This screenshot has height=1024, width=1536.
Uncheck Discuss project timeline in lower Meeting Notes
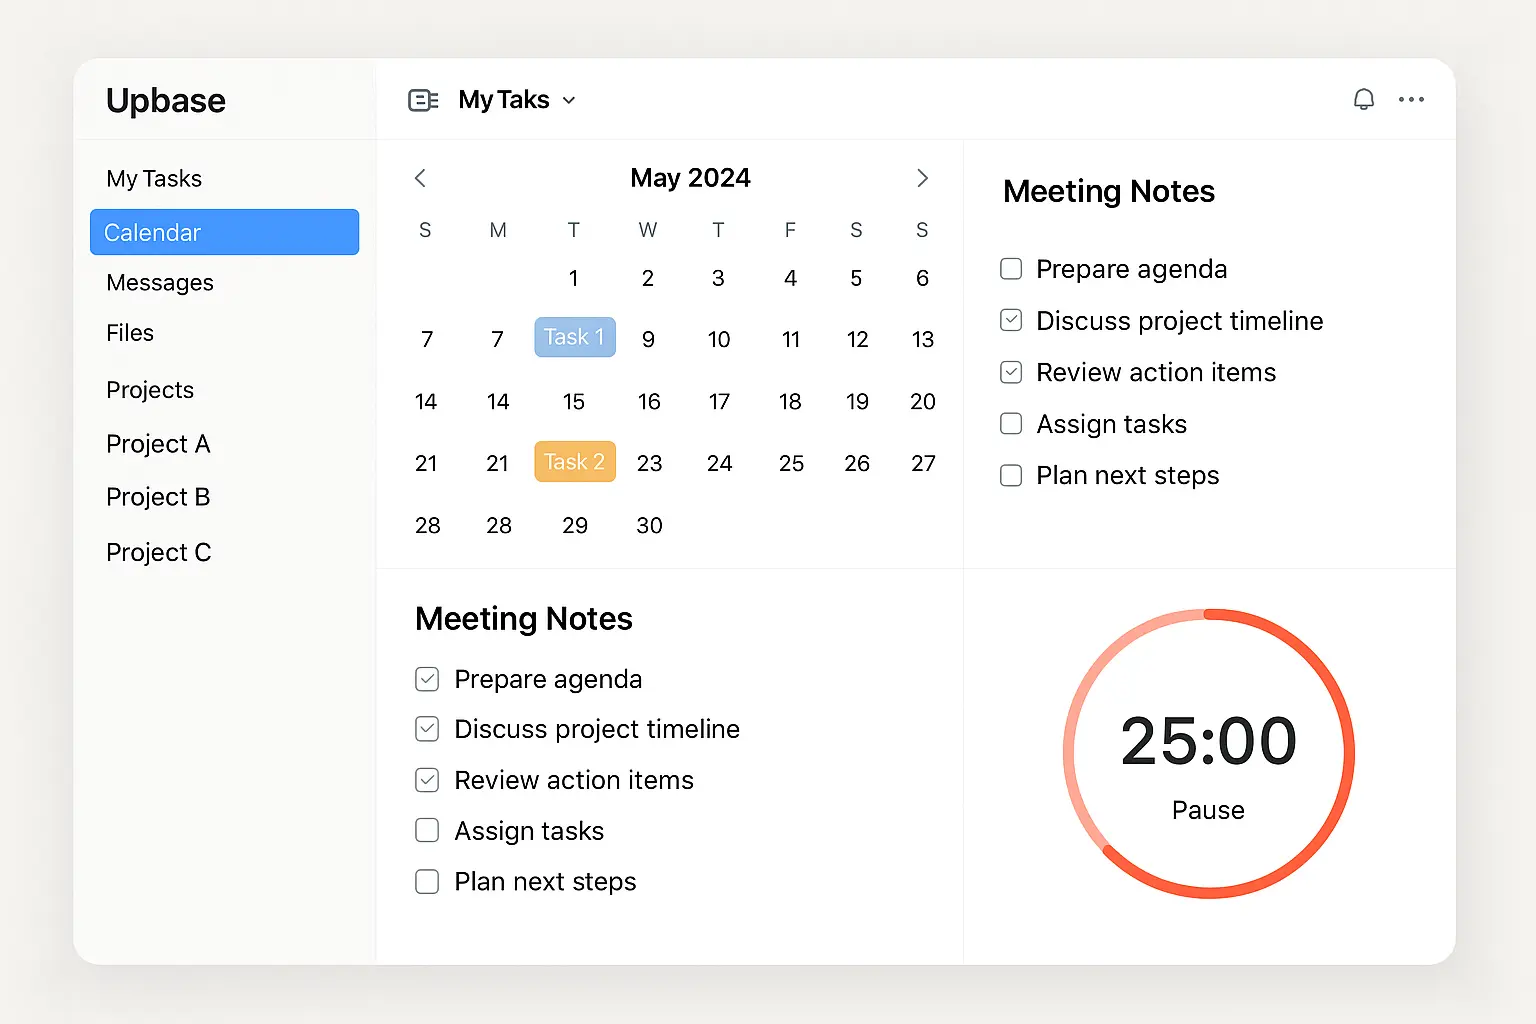point(427,729)
